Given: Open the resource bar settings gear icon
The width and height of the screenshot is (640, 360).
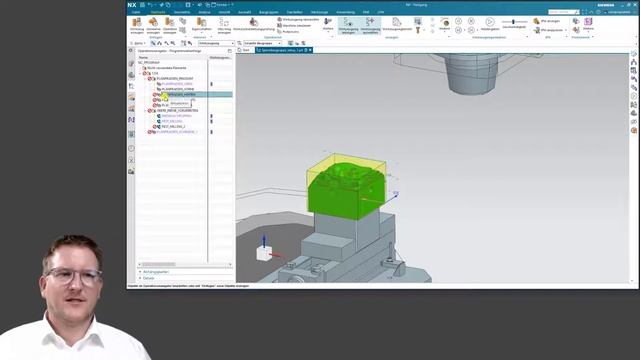Looking at the screenshot, I should [x=131, y=51].
